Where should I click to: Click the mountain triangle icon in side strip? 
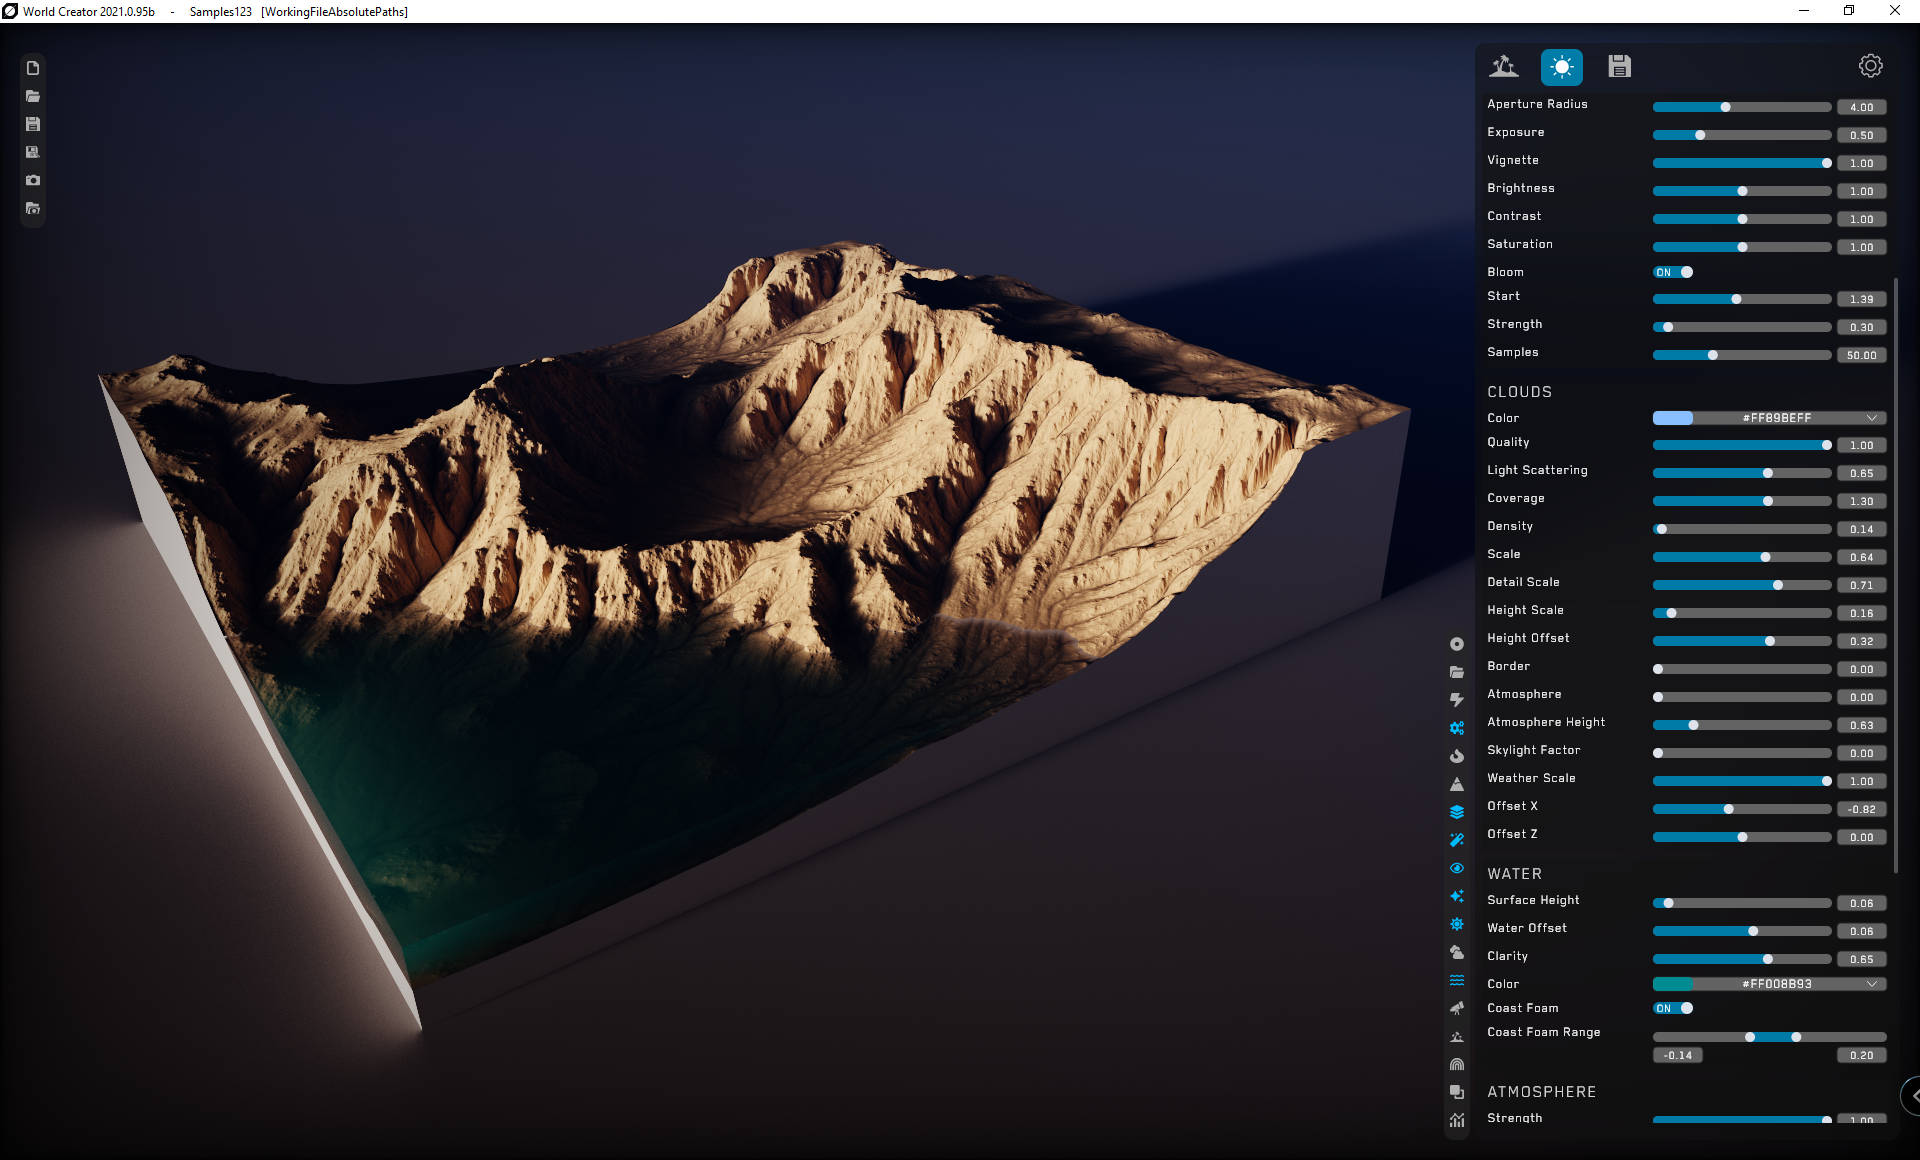[x=1457, y=784]
